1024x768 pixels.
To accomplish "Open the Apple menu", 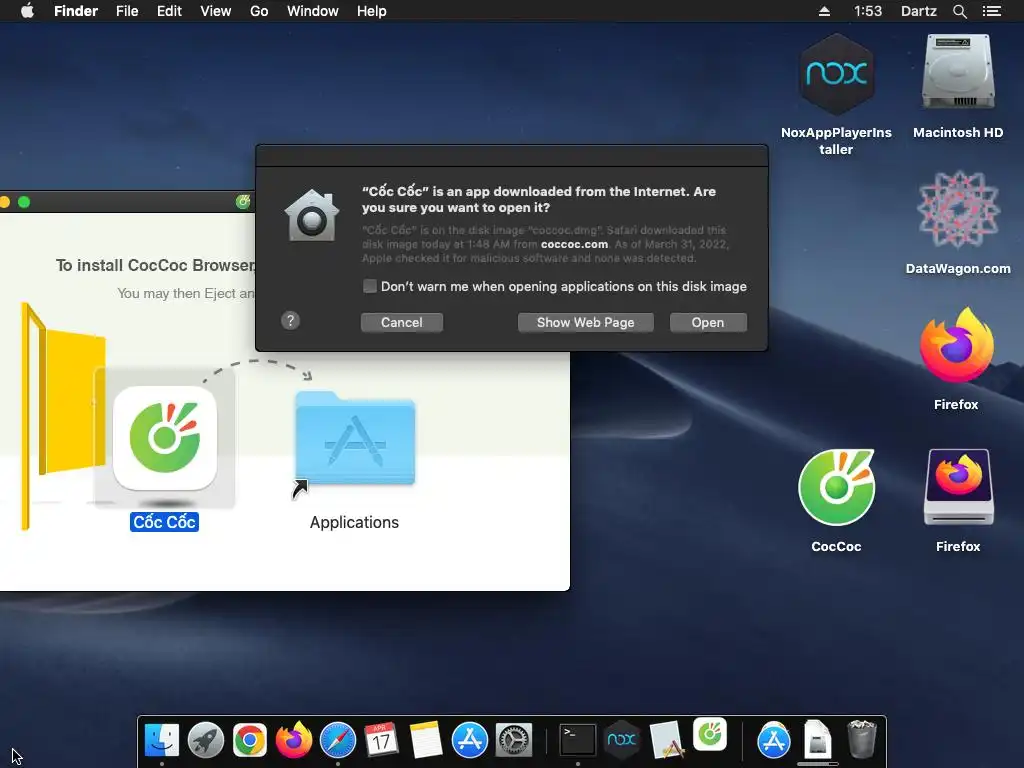I will coord(27,11).
